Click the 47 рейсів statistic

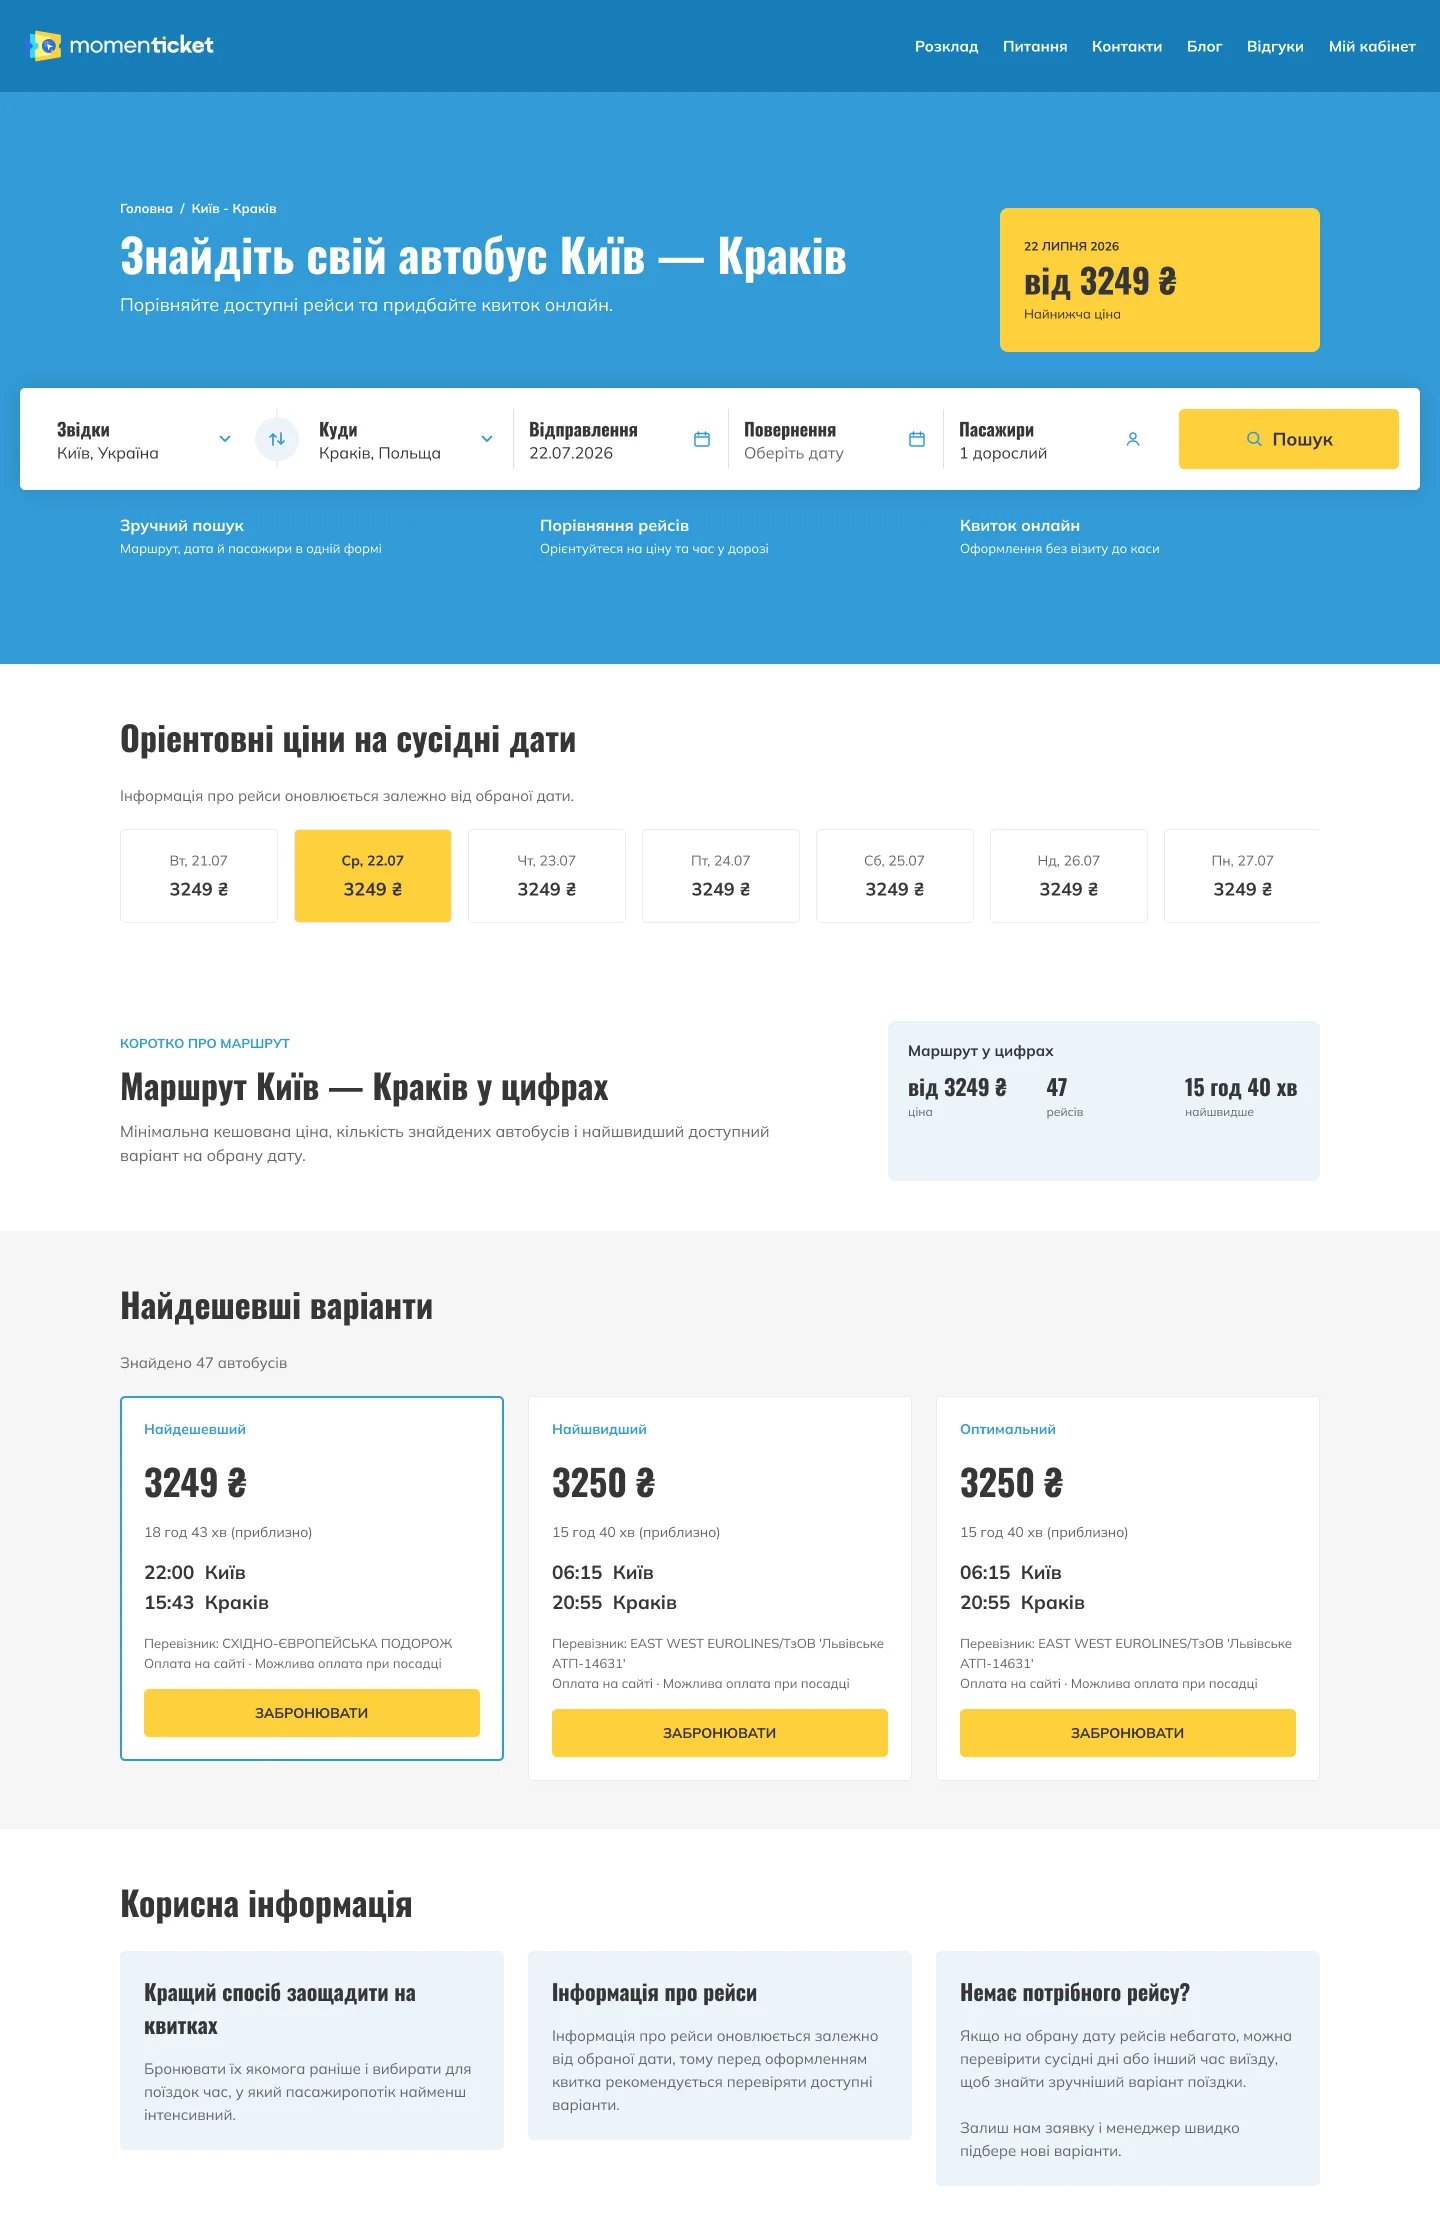click(x=1065, y=1096)
